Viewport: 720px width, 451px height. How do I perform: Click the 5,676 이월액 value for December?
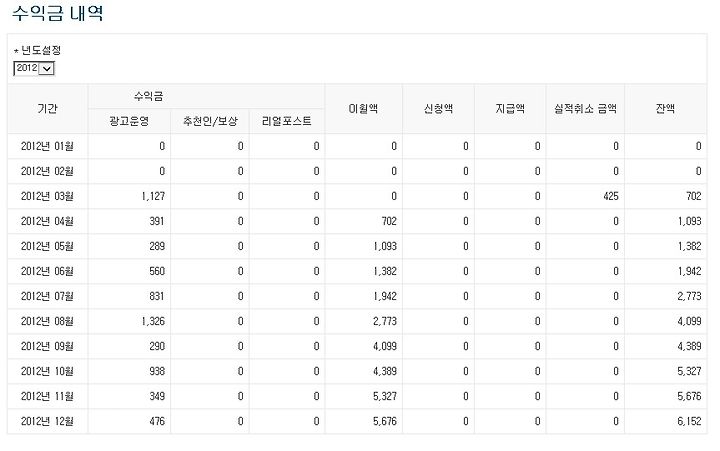[x=385, y=422]
